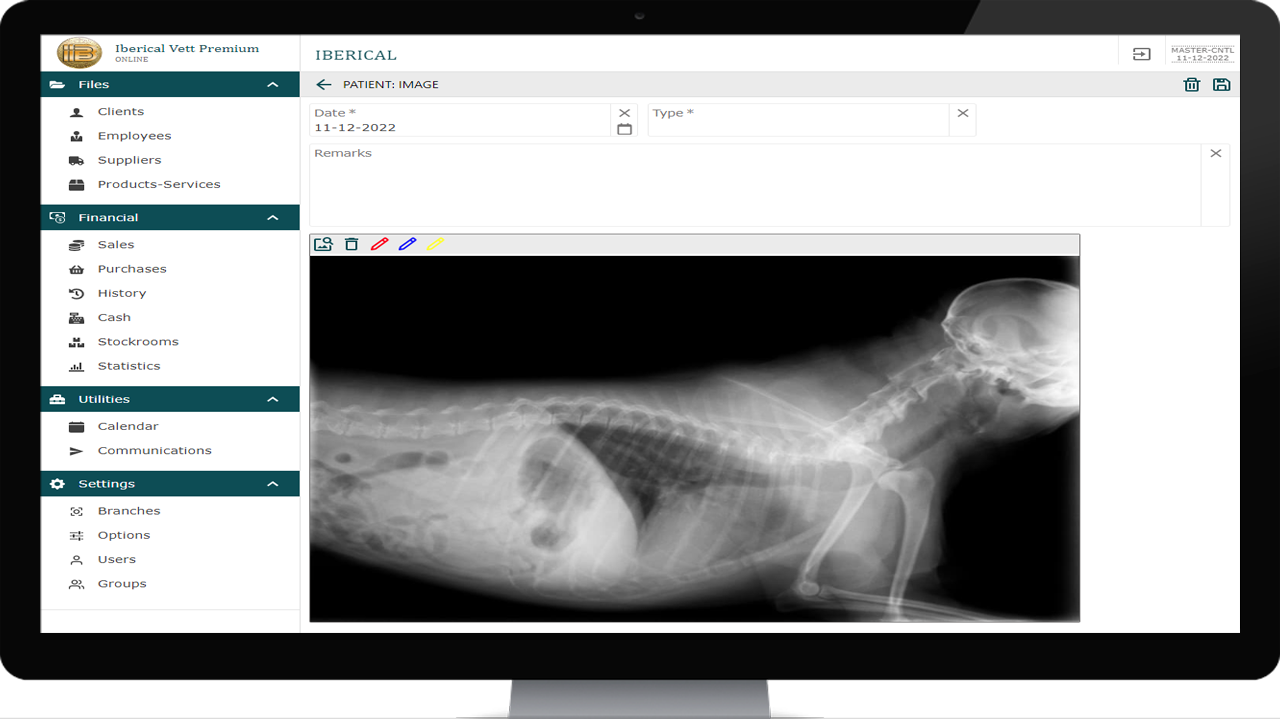The image size is (1280, 719).
Task: Collapse the Financial section chevron
Action: pyautogui.click(x=273, y=218)
